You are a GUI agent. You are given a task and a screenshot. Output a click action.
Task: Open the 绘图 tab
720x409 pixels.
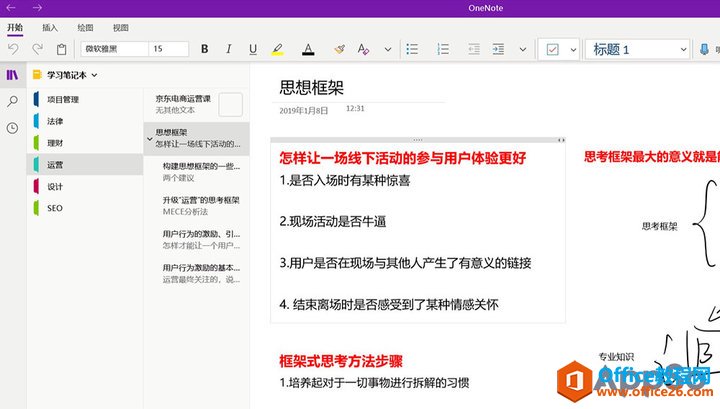tap(85, 28)
